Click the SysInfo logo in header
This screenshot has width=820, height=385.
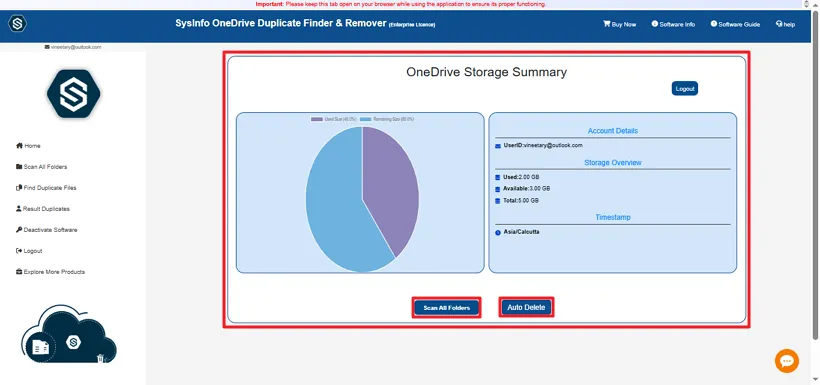(17, 24)
